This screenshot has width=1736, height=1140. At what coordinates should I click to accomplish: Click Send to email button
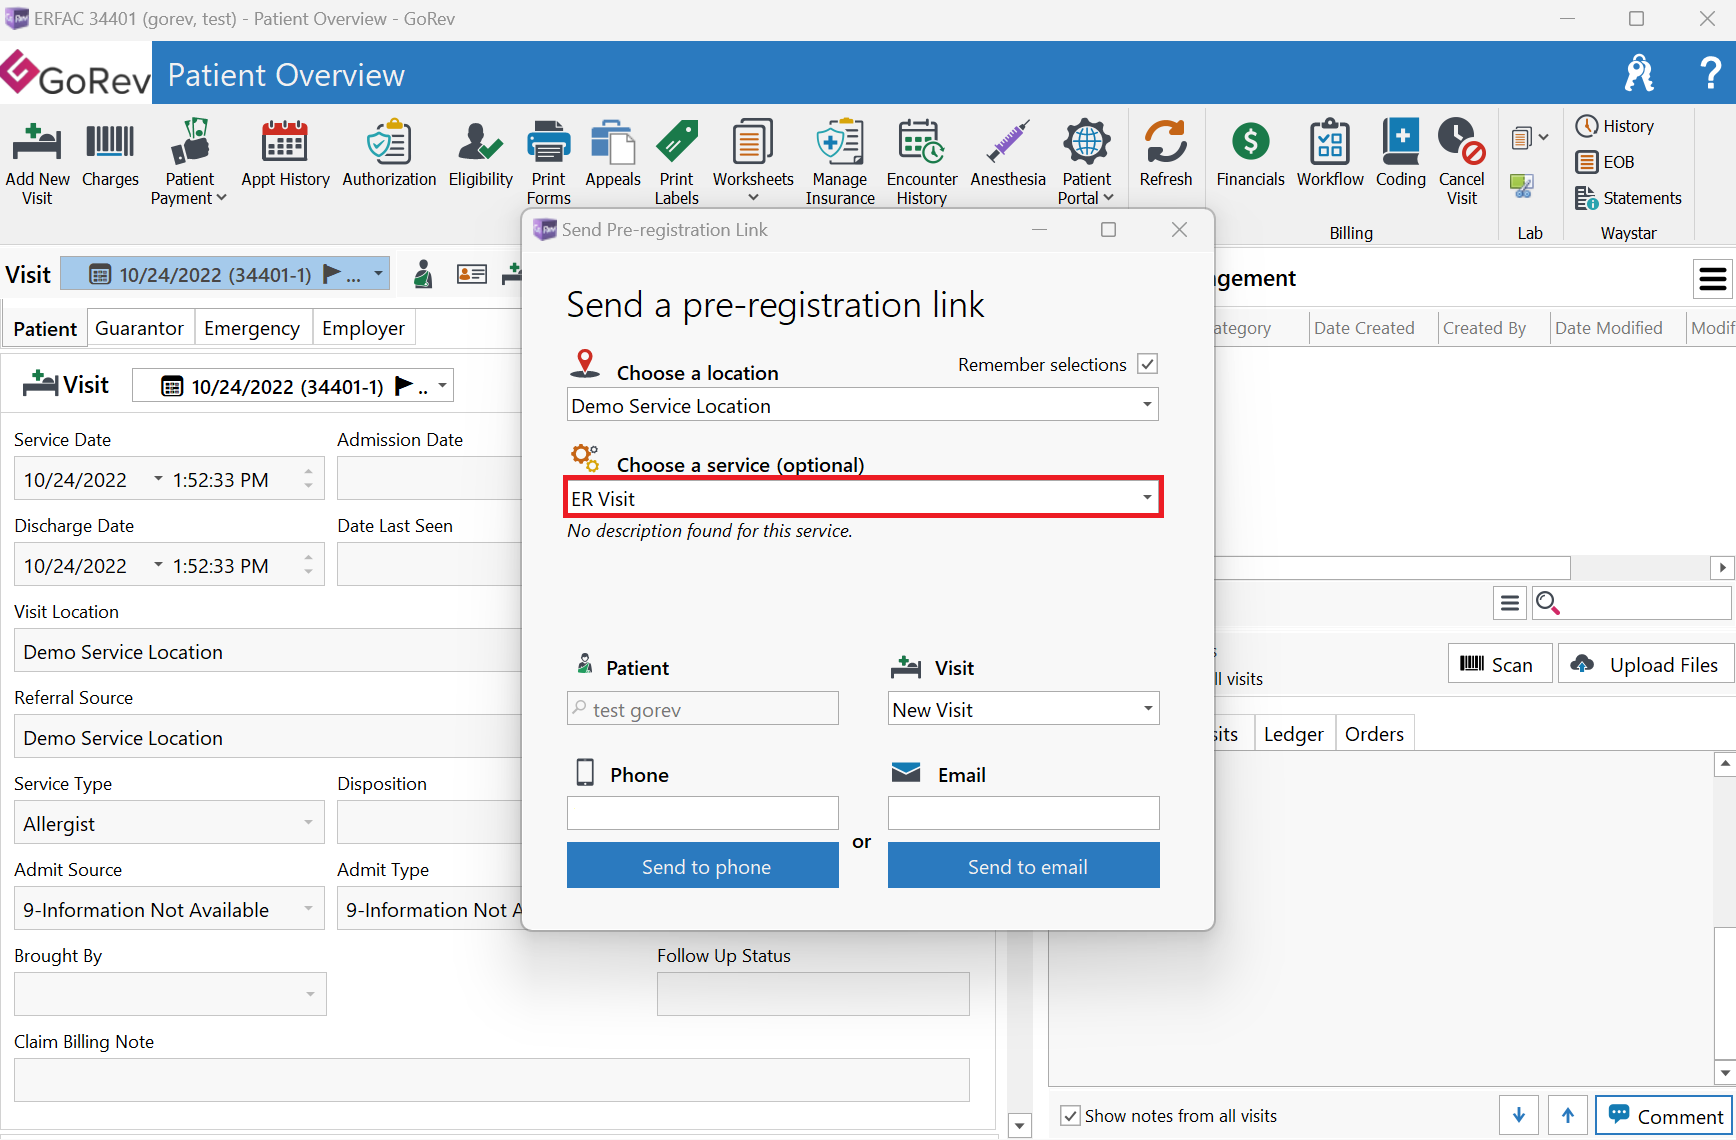[x=1024, y=865]
